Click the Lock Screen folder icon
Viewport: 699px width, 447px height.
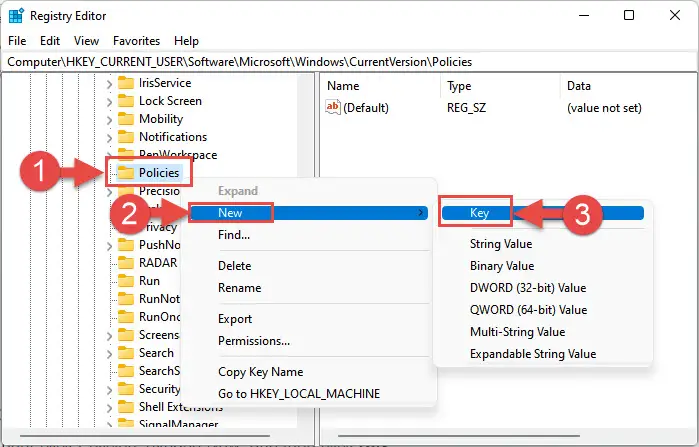click(126, 101)
